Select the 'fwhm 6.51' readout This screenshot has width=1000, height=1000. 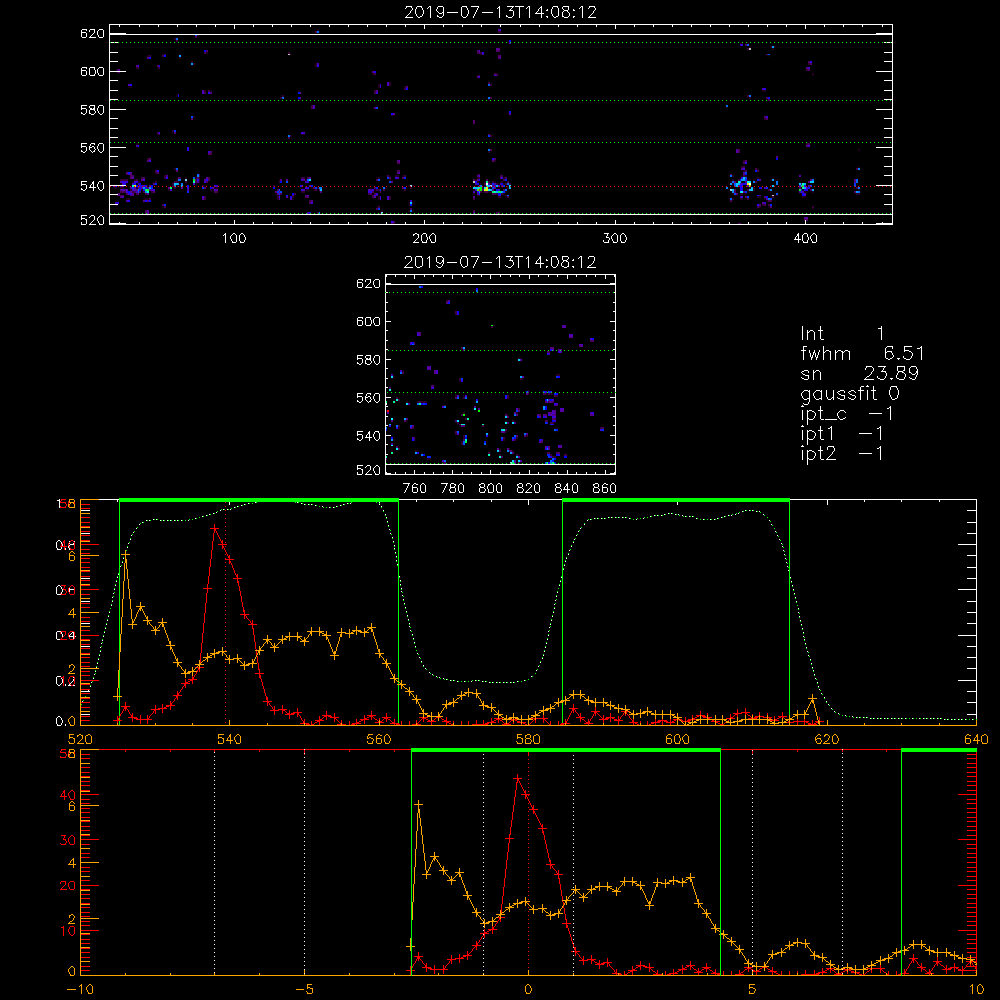click(862, 353)
